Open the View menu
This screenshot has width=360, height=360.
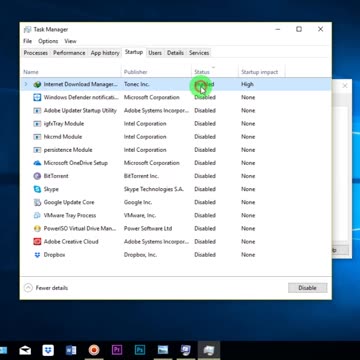[x=70, y=41]
